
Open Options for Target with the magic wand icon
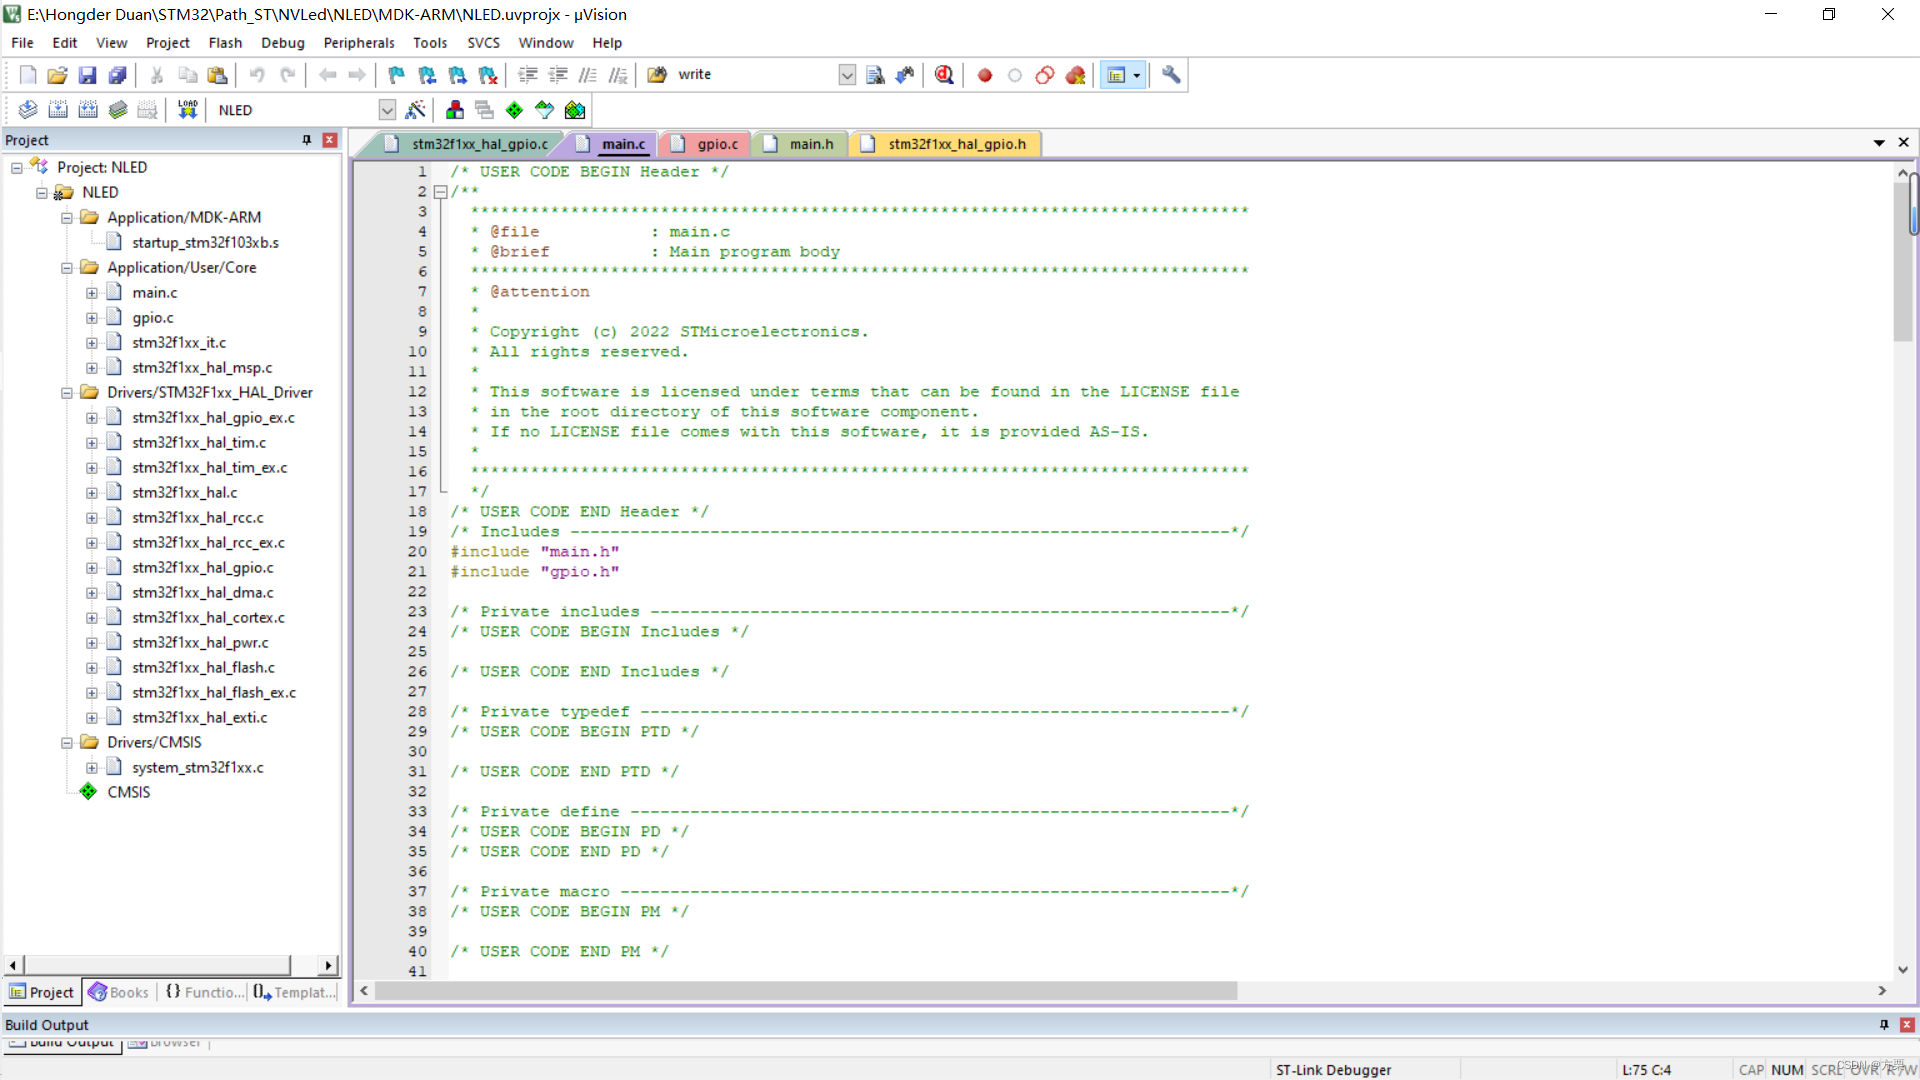tap(416, 110)
